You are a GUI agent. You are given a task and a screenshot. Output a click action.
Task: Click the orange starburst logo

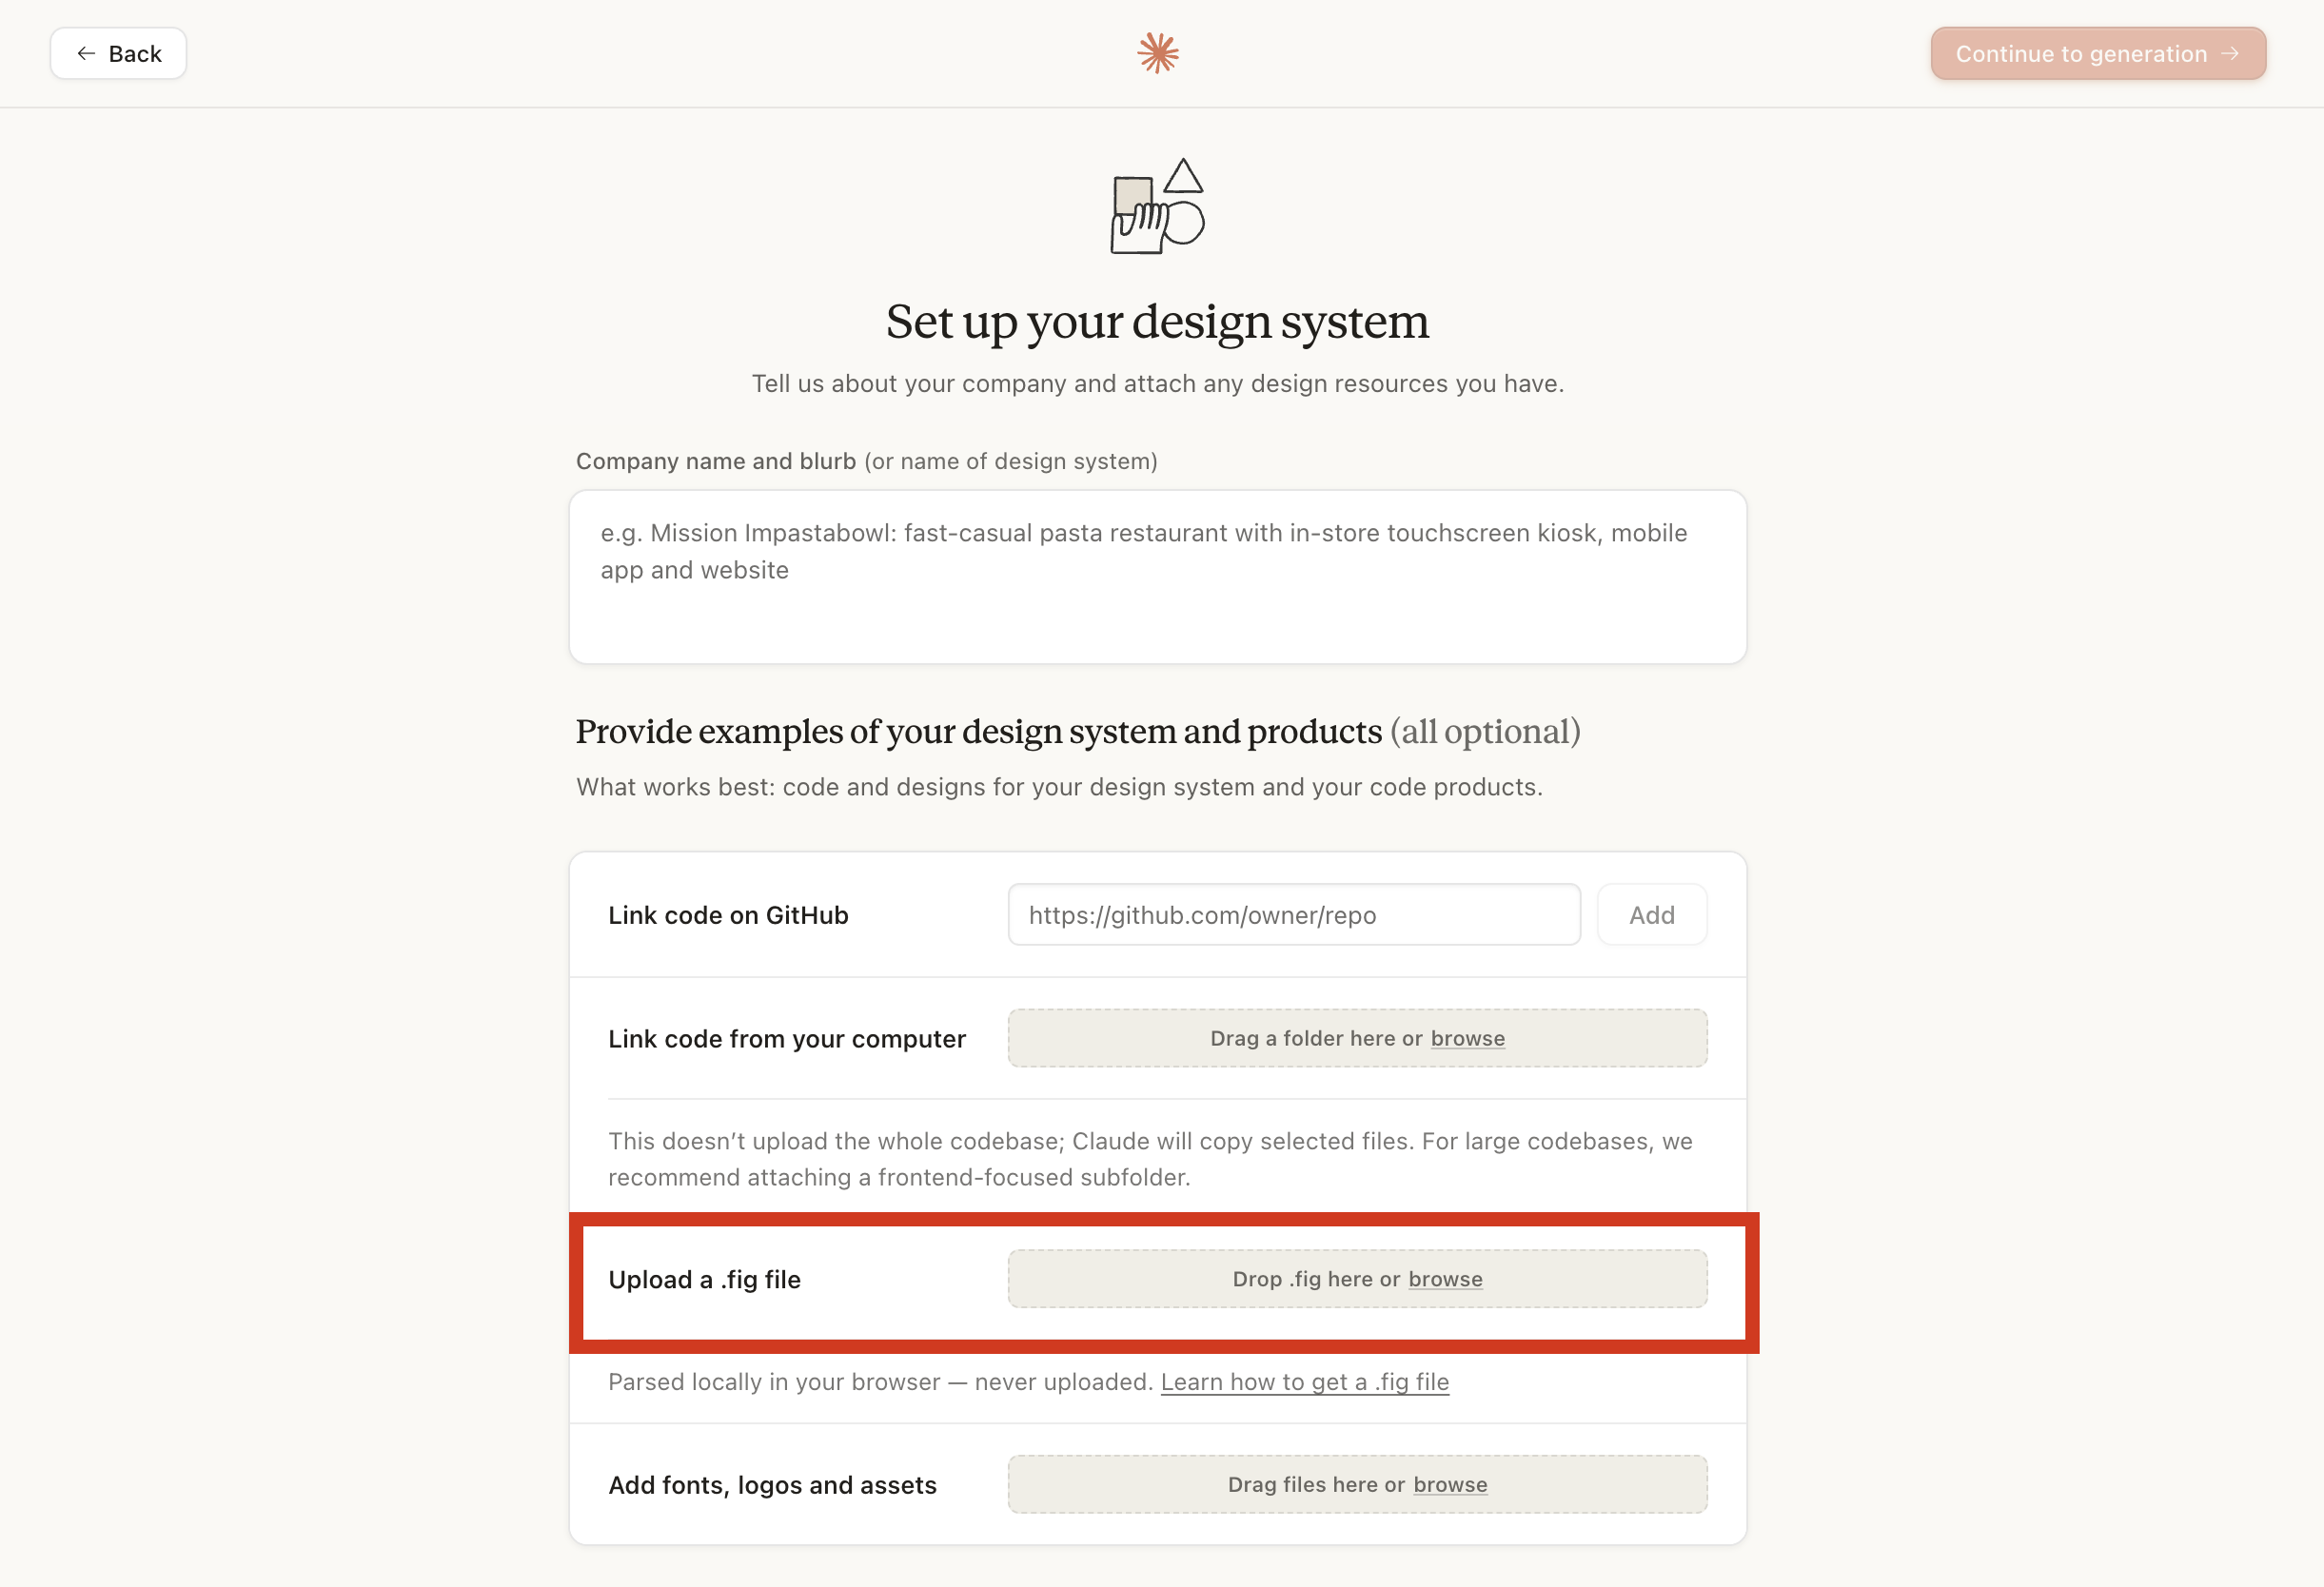(1158, 54)
